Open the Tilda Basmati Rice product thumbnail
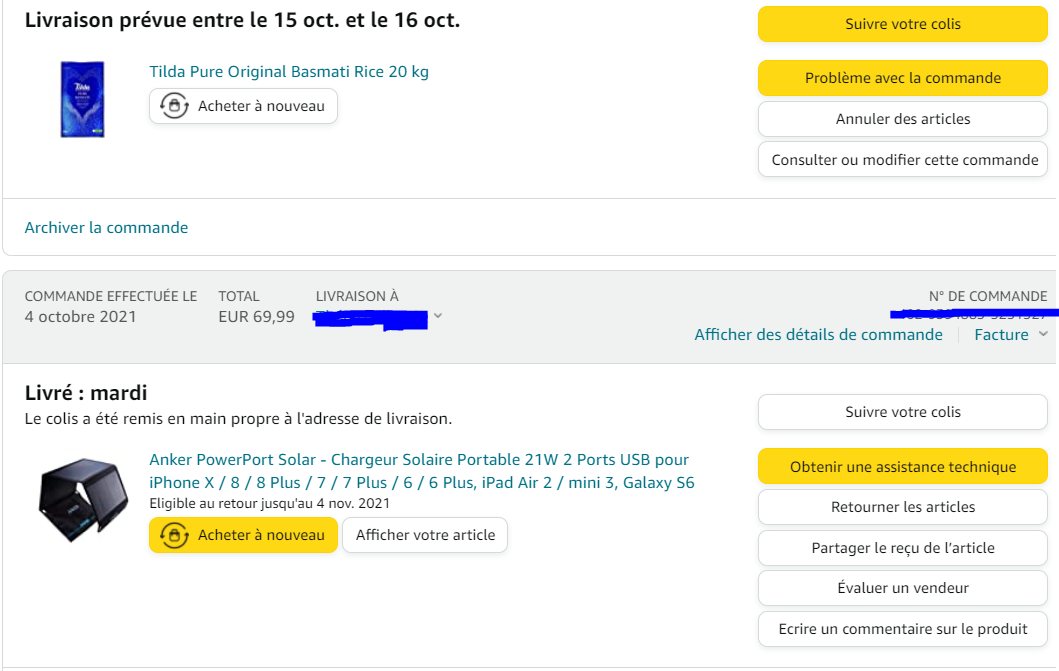Viewport: 1059px width, 671px height. pyautogui.click(x=82, y=98)
